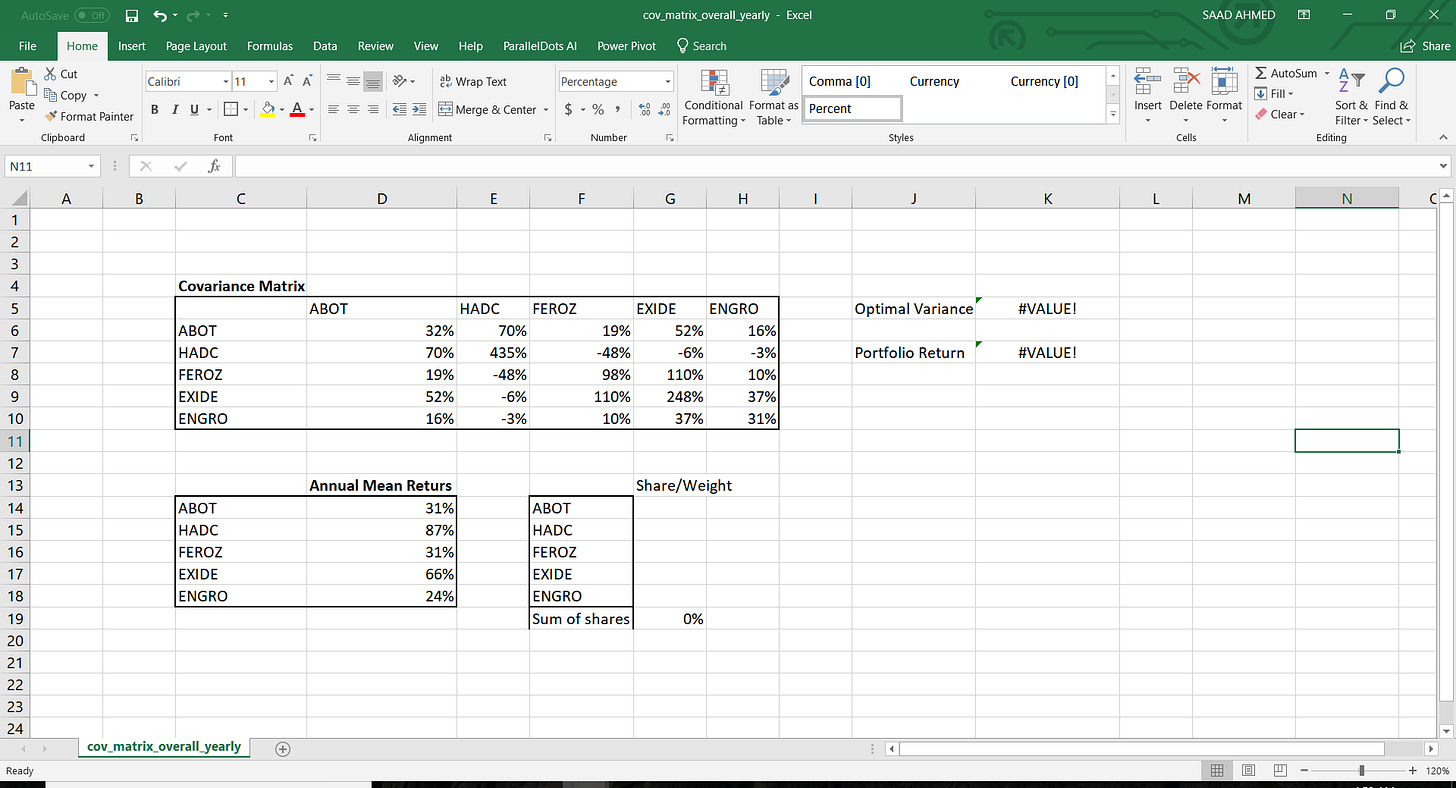Open Sort & Filter options
The height and width of the screenshot is (788, 1456).
1350,97
